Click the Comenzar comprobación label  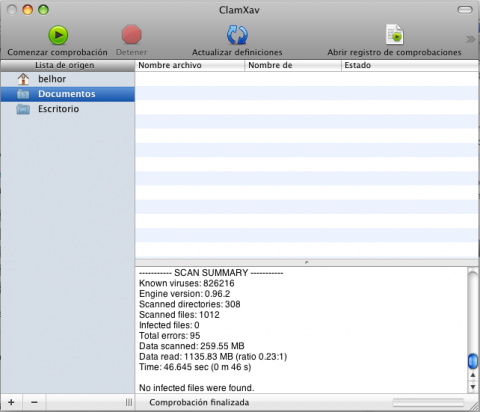[57, 52]
